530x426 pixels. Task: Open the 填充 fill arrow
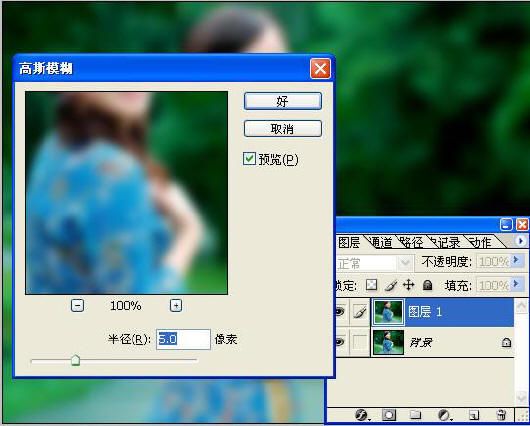pyautogui.click(x=516, y=284)
